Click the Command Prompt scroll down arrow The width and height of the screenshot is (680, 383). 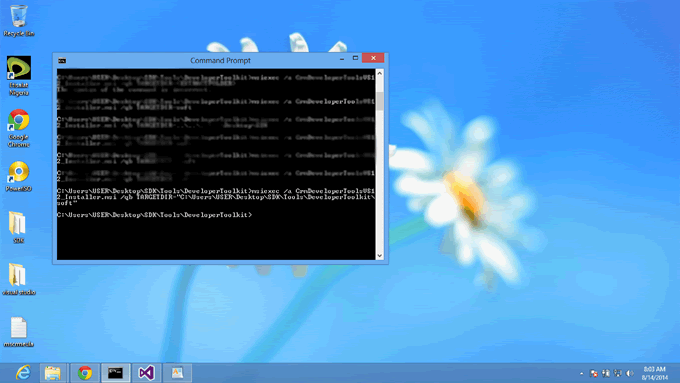point(379,255)
